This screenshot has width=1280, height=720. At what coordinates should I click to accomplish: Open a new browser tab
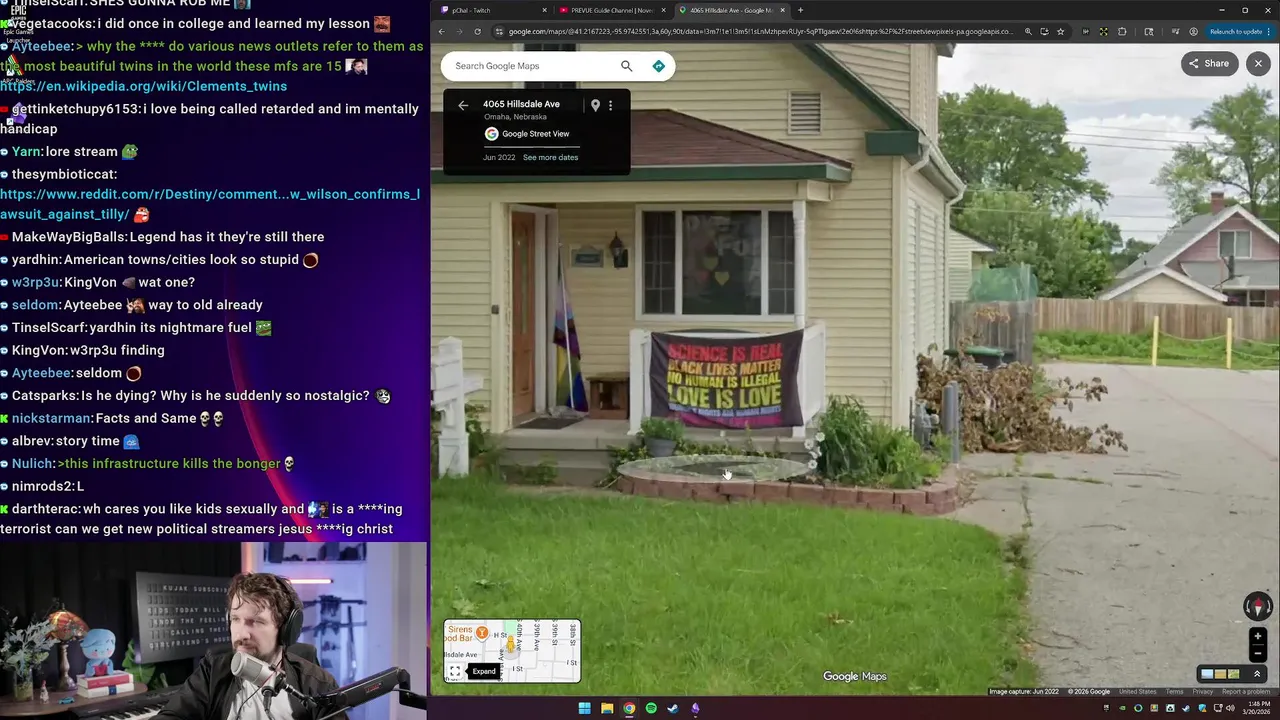[800, 10]
